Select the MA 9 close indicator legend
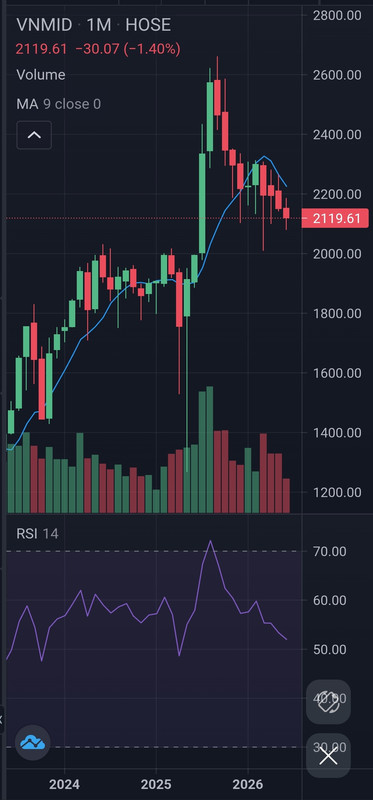Screen dimensions: 373x800 pyautogui.click(x=59, y=105)
